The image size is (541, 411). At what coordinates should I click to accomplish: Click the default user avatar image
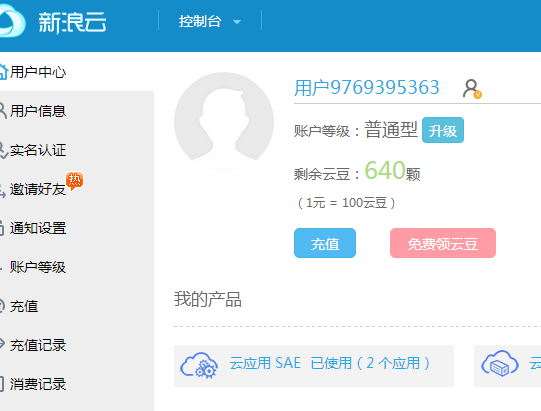tap(224, 122)
